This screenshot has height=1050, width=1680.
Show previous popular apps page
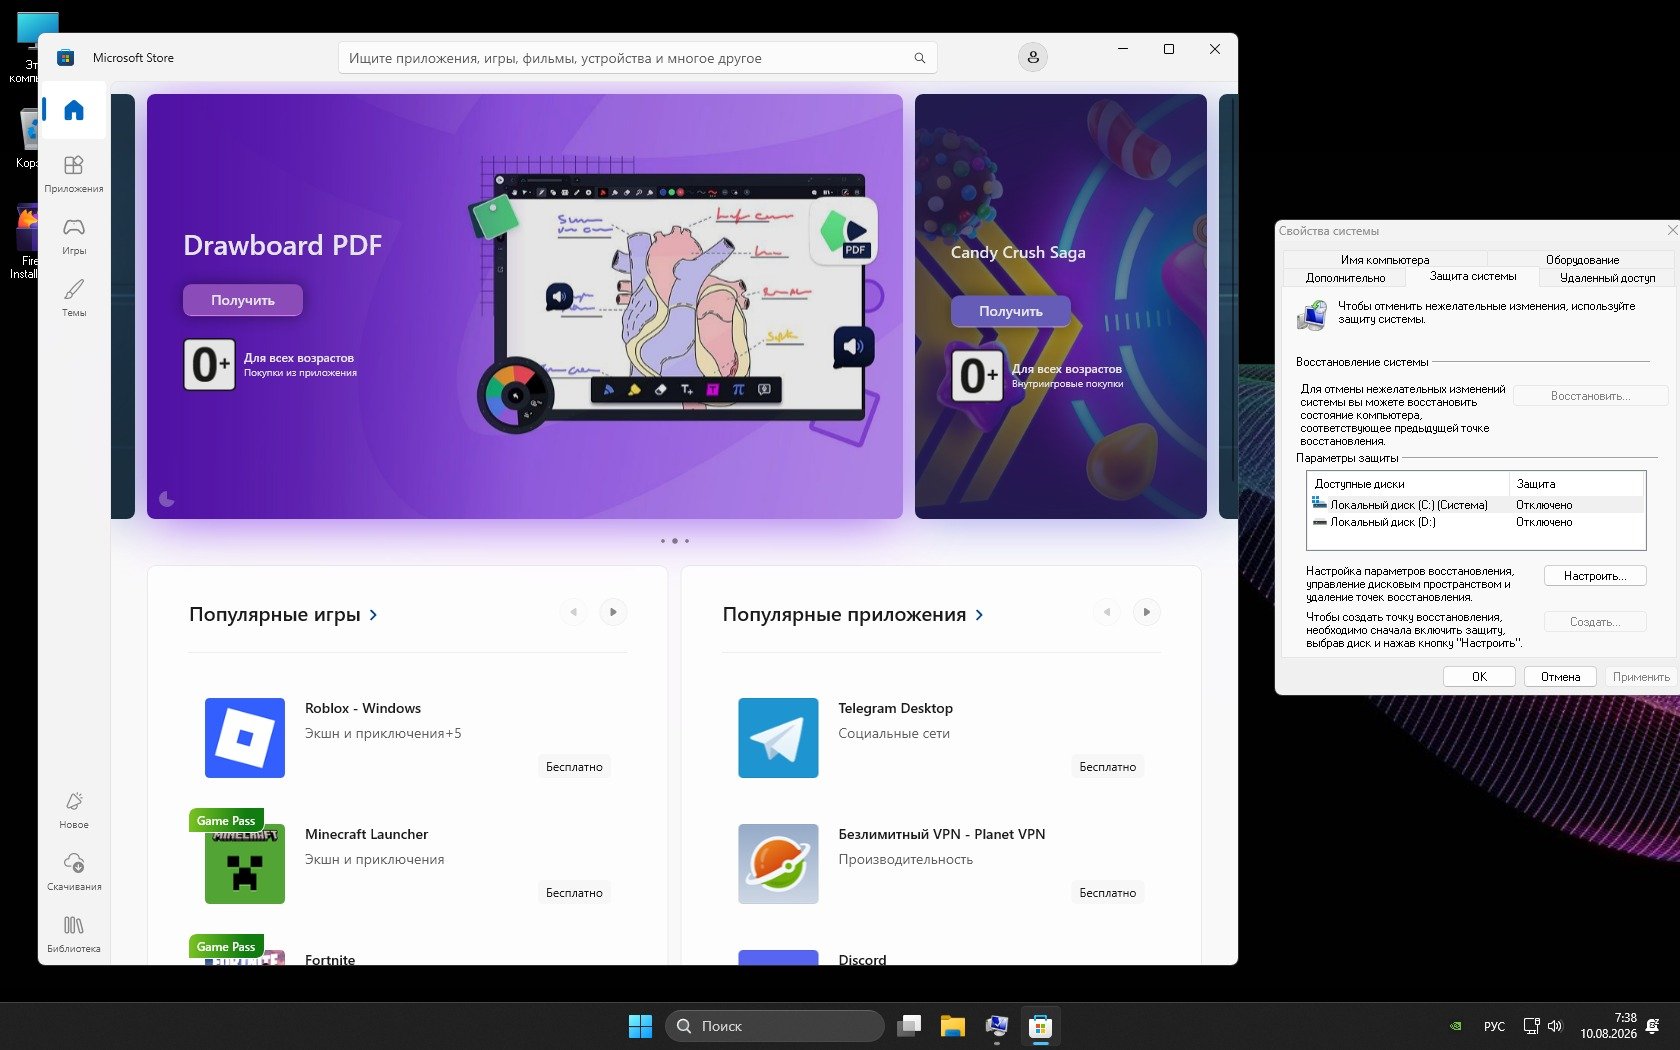1106,612
